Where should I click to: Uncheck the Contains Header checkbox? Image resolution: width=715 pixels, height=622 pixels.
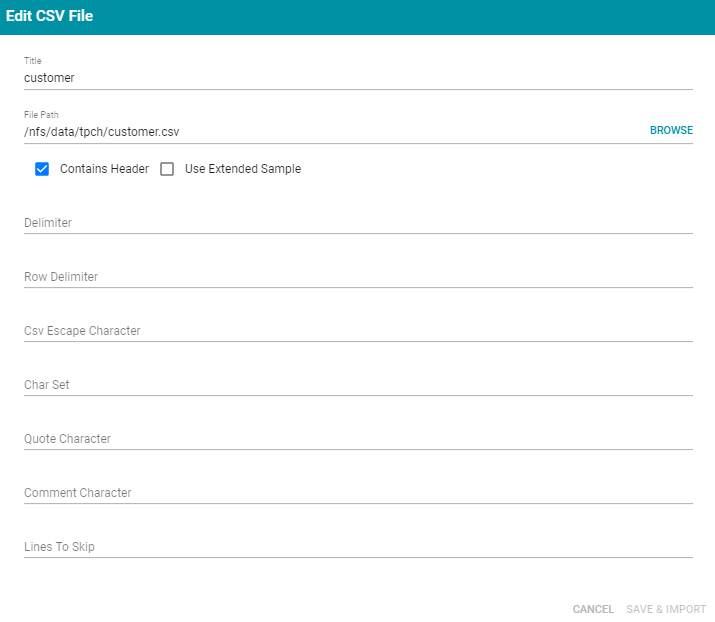(42, 169)
